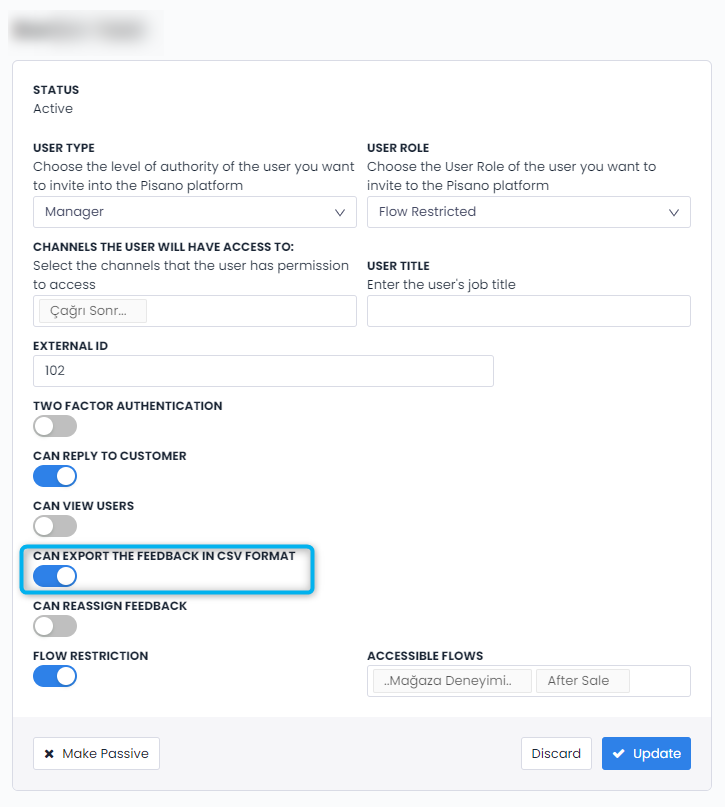Click inside the User Title input field
The height and width of the screenshot is (807, 725).
(x=528, y=311)
